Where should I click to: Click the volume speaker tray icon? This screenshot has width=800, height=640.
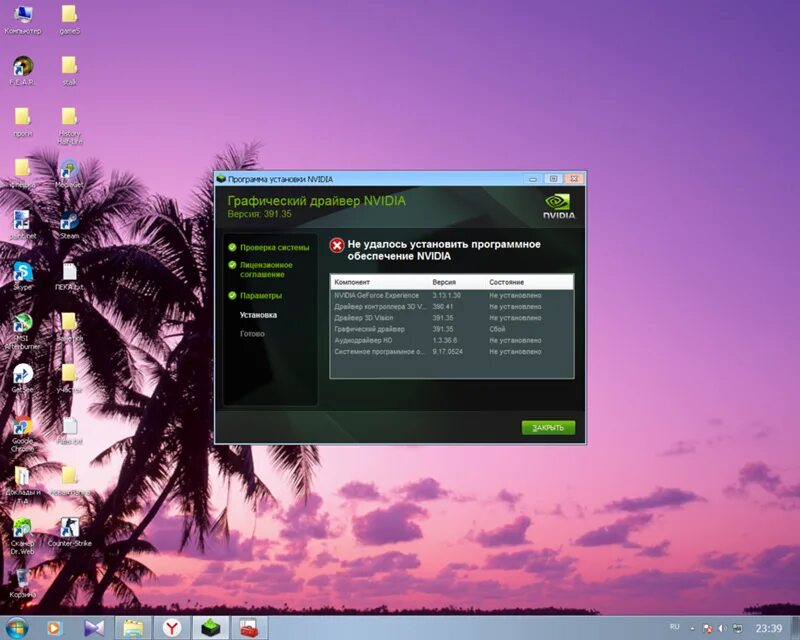point(722,628)
